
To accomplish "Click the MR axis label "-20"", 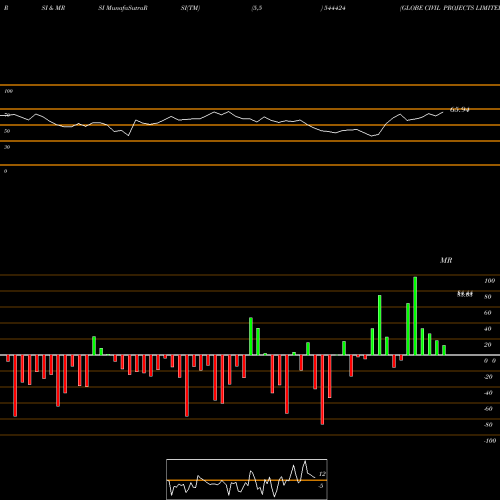I will pos(488,377).
